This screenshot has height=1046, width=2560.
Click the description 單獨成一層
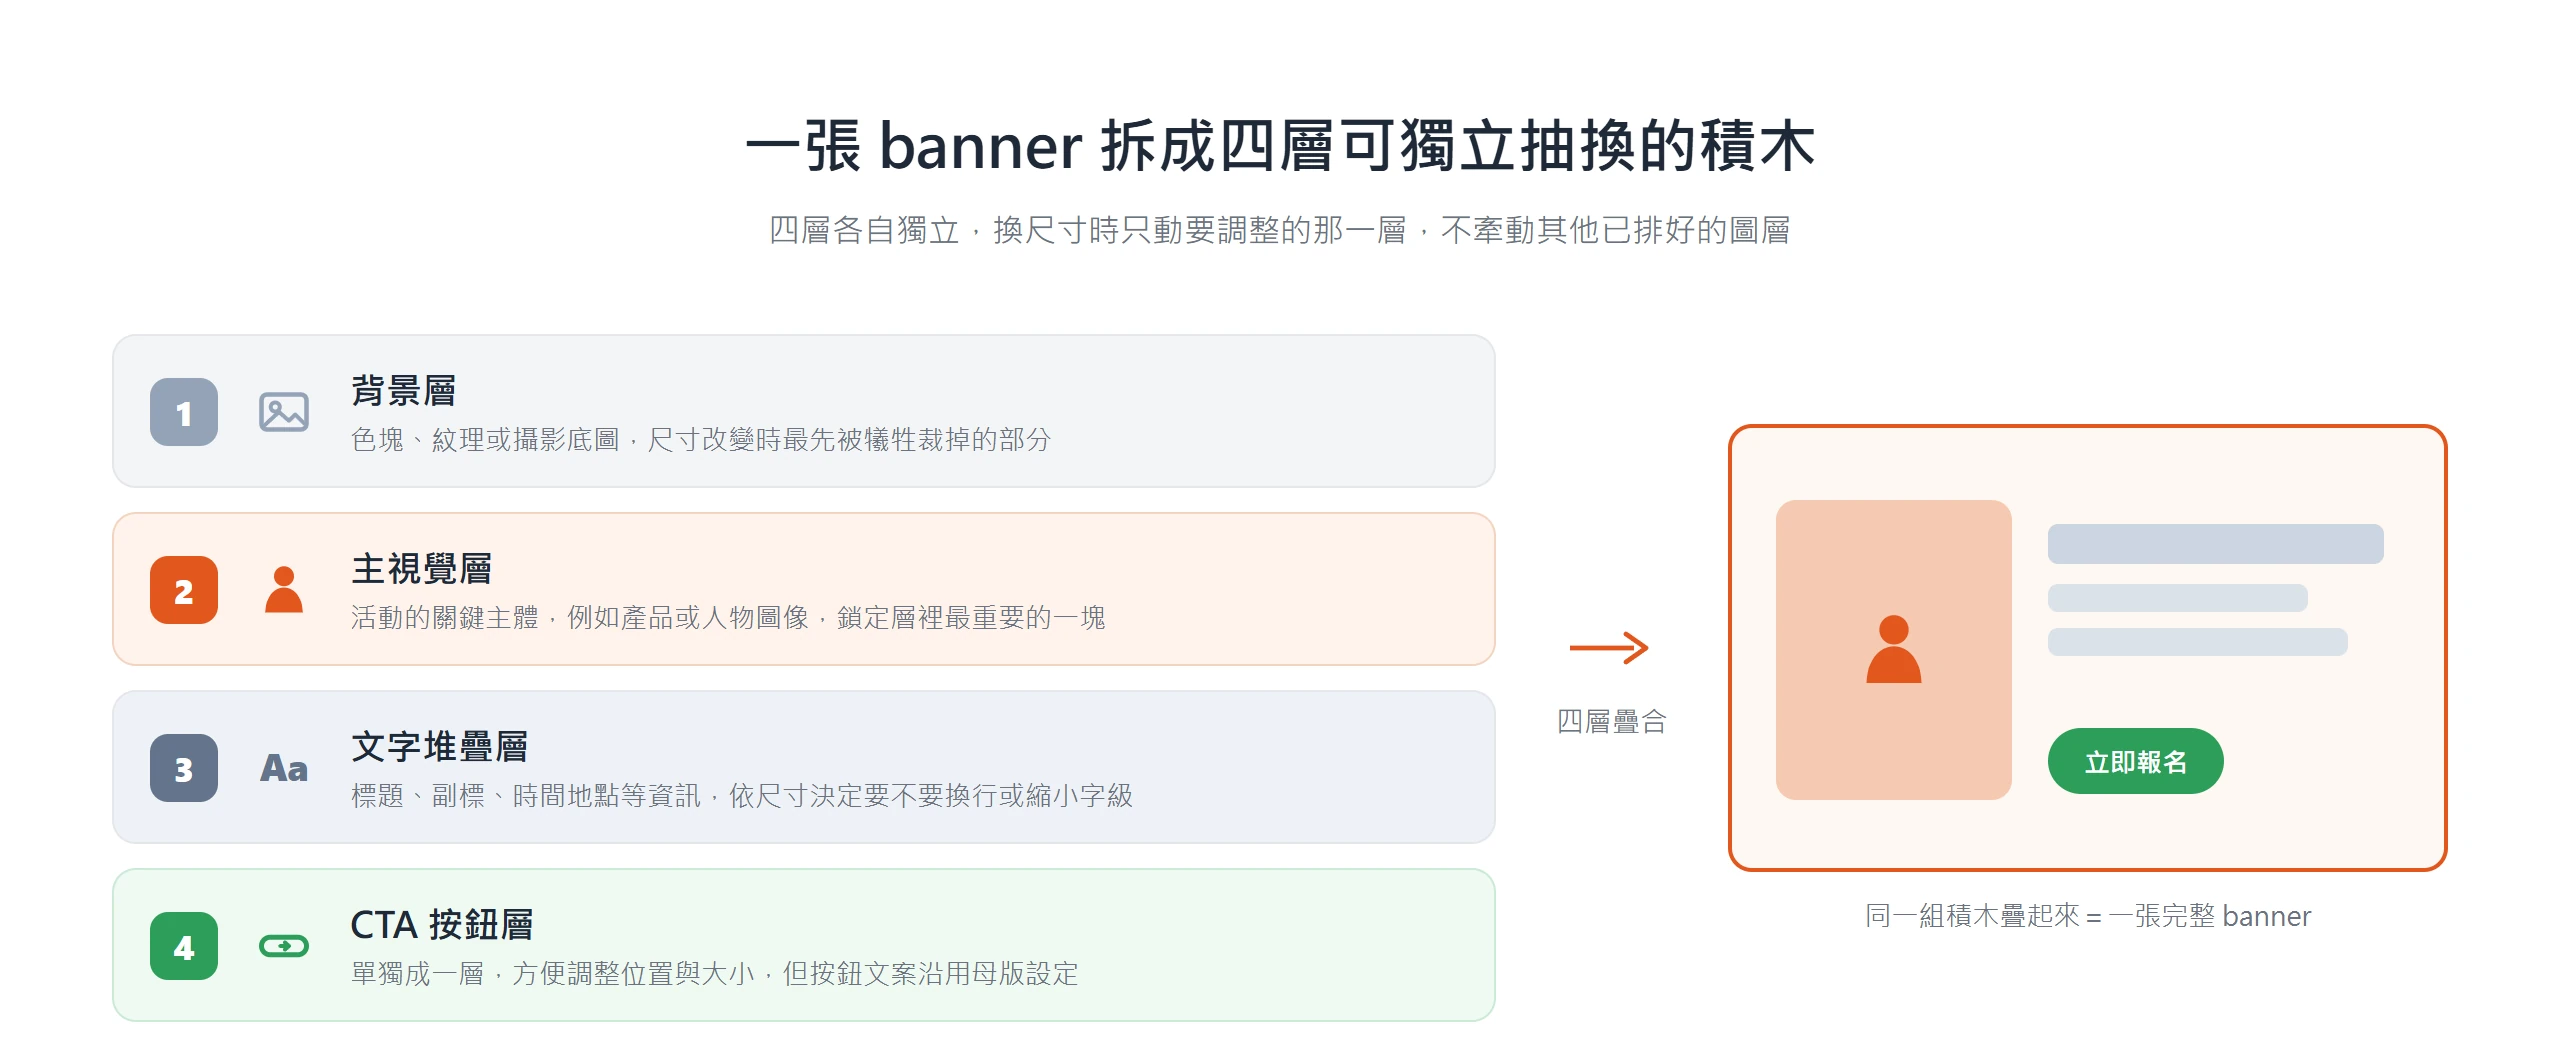(715, 973)
